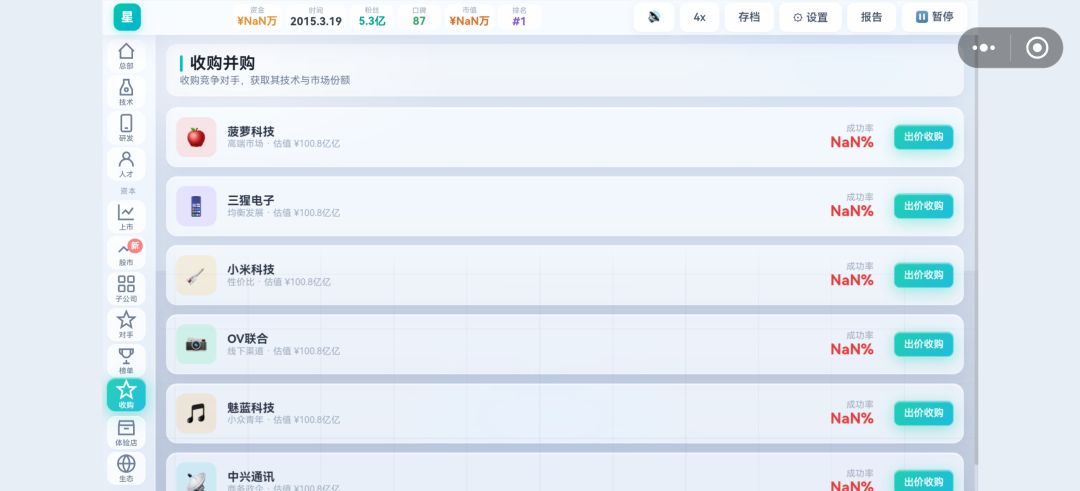Click the teal 星 app logo
This screenshot has height=491, width=1080.
pos(127,17)
